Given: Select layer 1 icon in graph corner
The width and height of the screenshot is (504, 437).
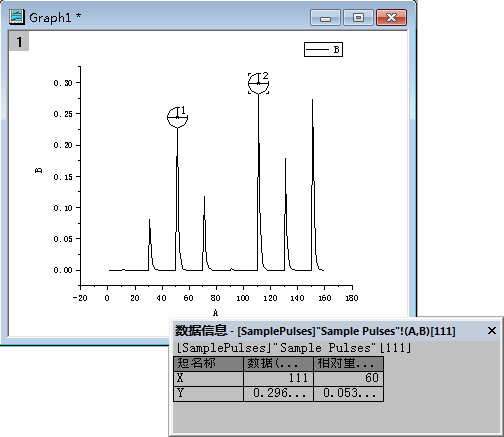Looking at the screenshot, I should pos(19,41).
